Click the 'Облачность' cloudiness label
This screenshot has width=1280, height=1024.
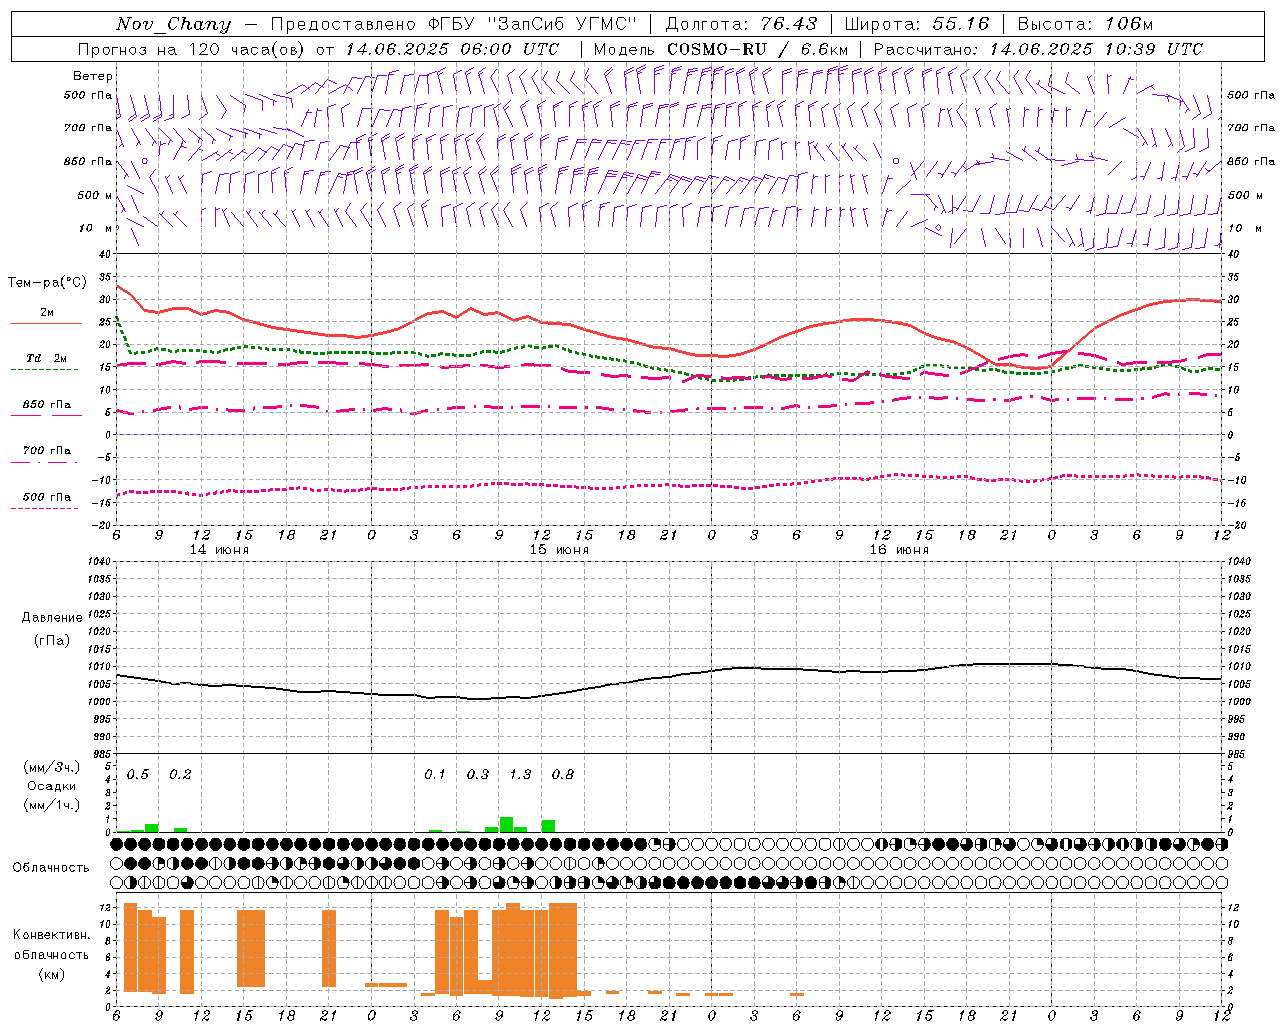tap(51, 868)
